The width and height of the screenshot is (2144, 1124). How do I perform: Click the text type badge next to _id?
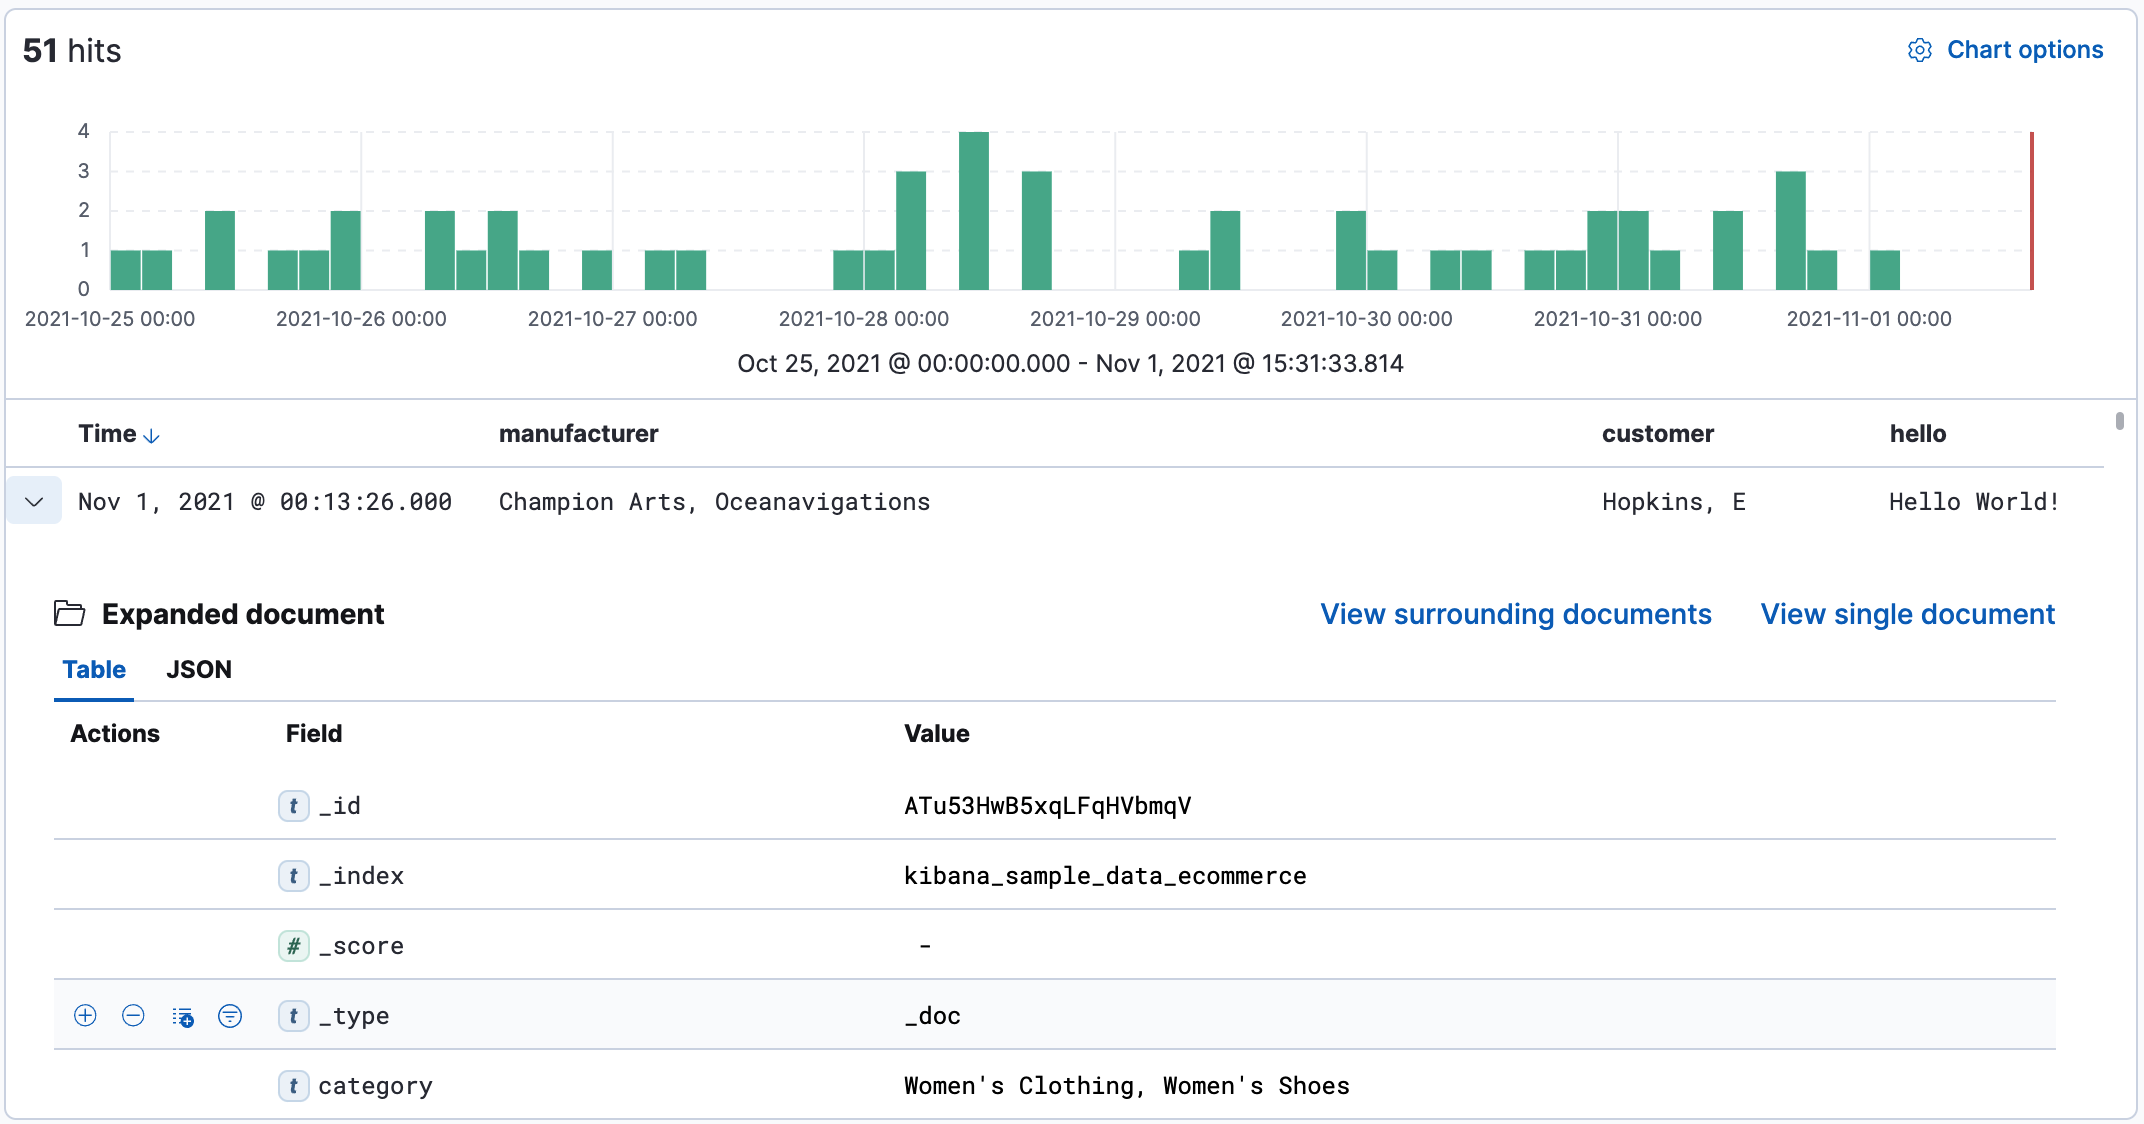293,806
